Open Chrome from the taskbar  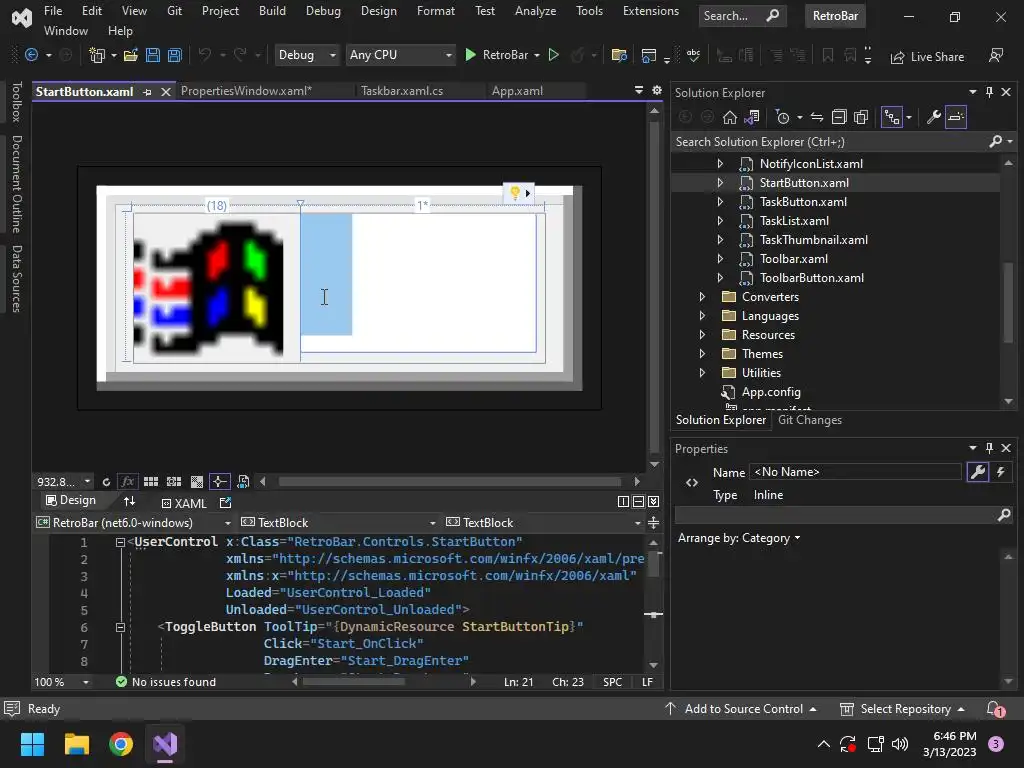coord(121,744)
